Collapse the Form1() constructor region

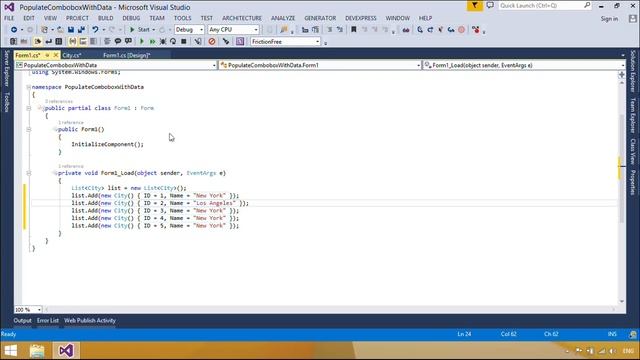pyautogui.click(x=29, y=129)
